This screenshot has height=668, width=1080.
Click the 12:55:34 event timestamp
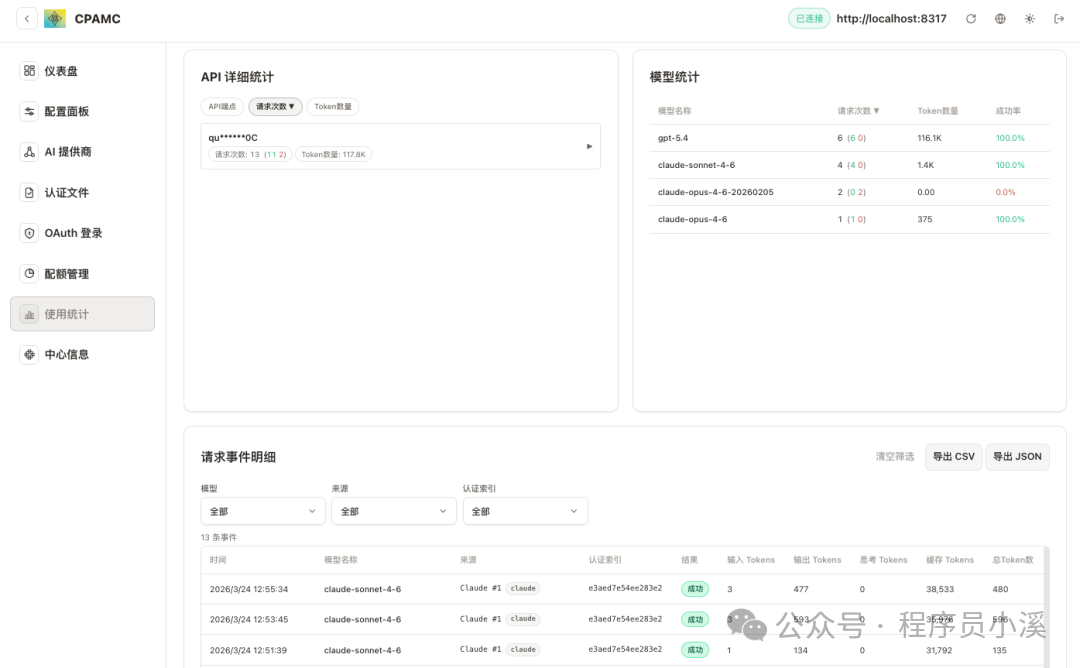point(249,589)
